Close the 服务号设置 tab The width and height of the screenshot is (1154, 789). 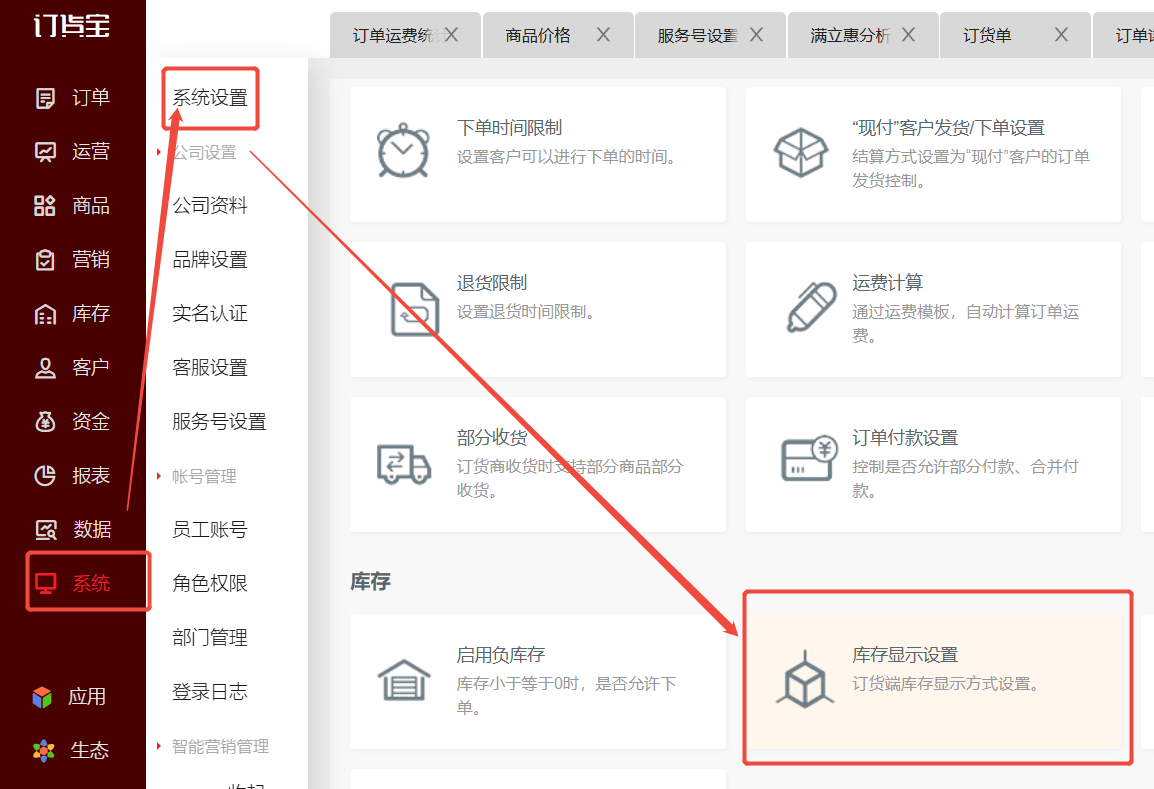click(x=756, y=35)
